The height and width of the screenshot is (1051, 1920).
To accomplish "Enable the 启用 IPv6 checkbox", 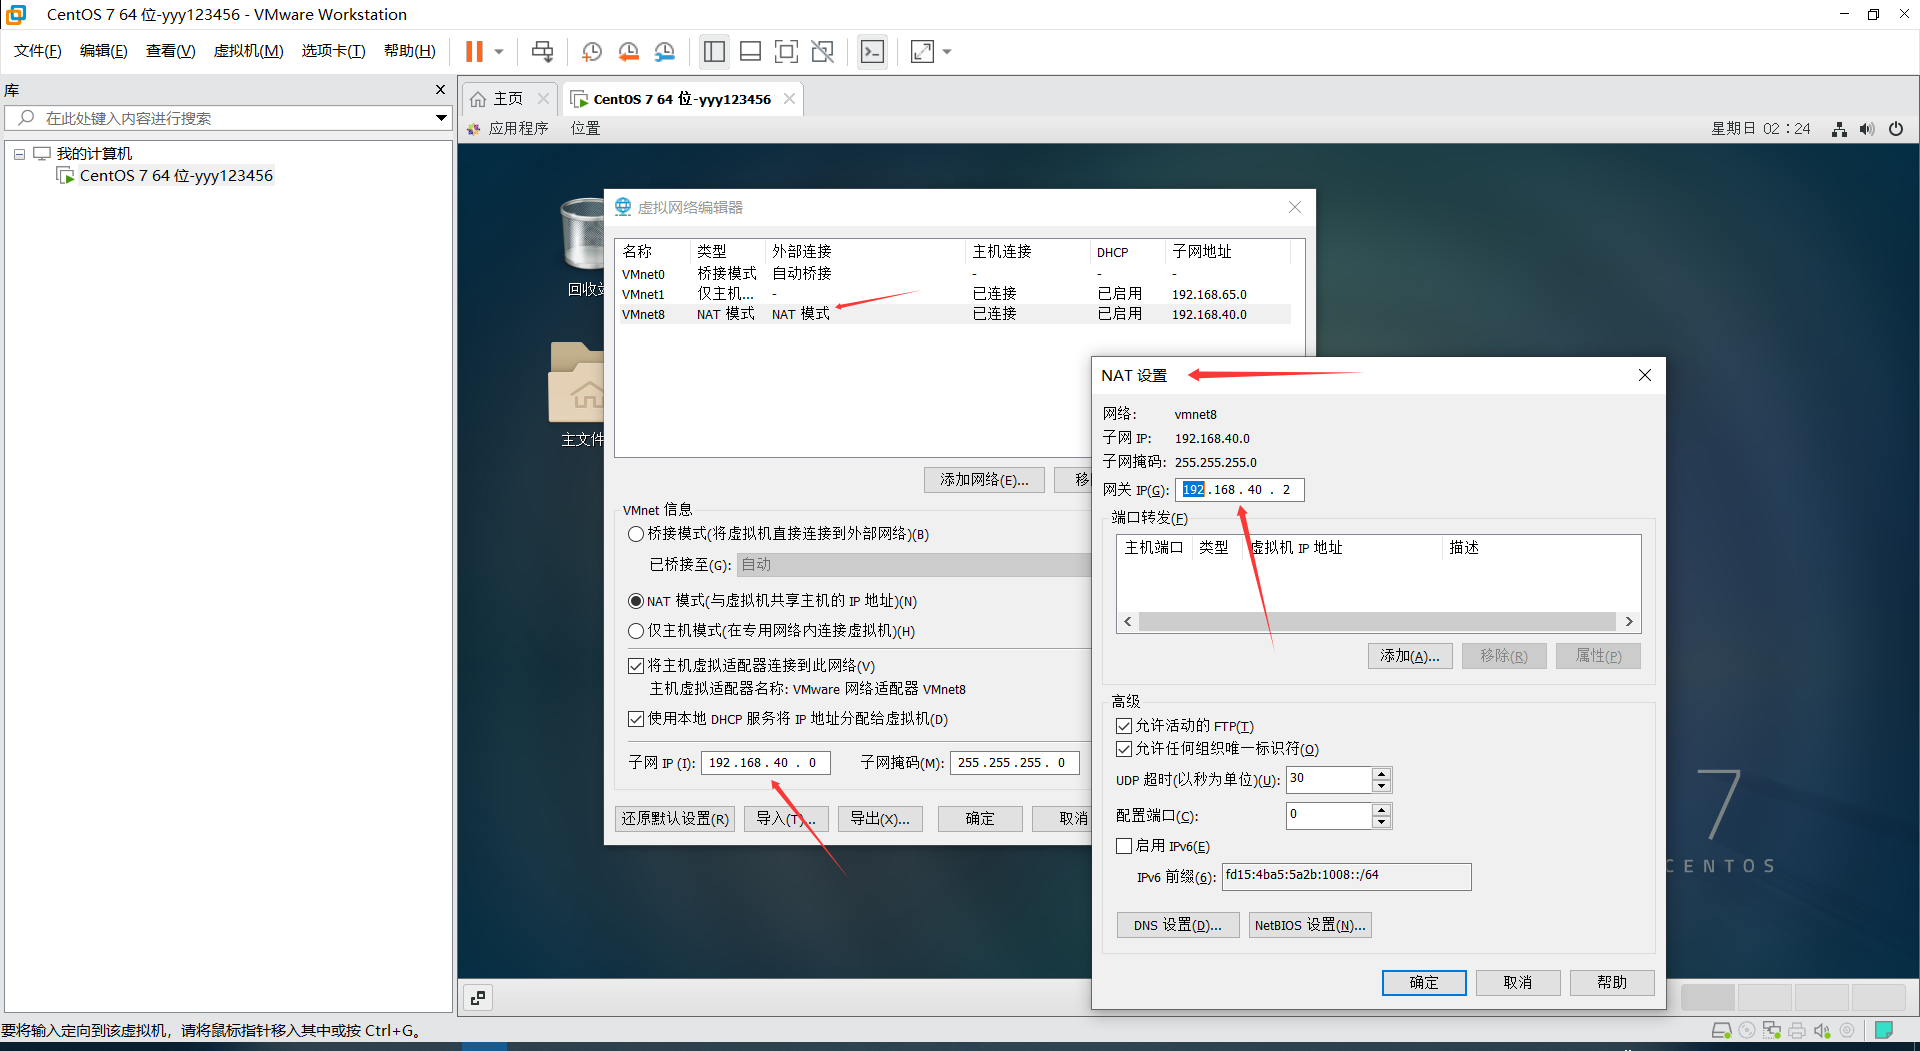I will 1124,846.
